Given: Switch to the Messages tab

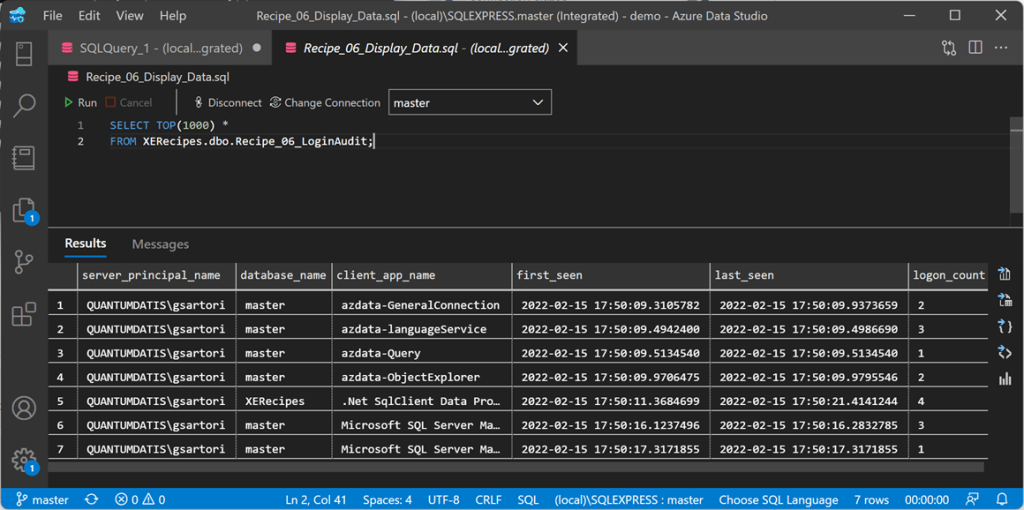Looking at the screenshot, I should pyautogui.click(x=160, y=244).
